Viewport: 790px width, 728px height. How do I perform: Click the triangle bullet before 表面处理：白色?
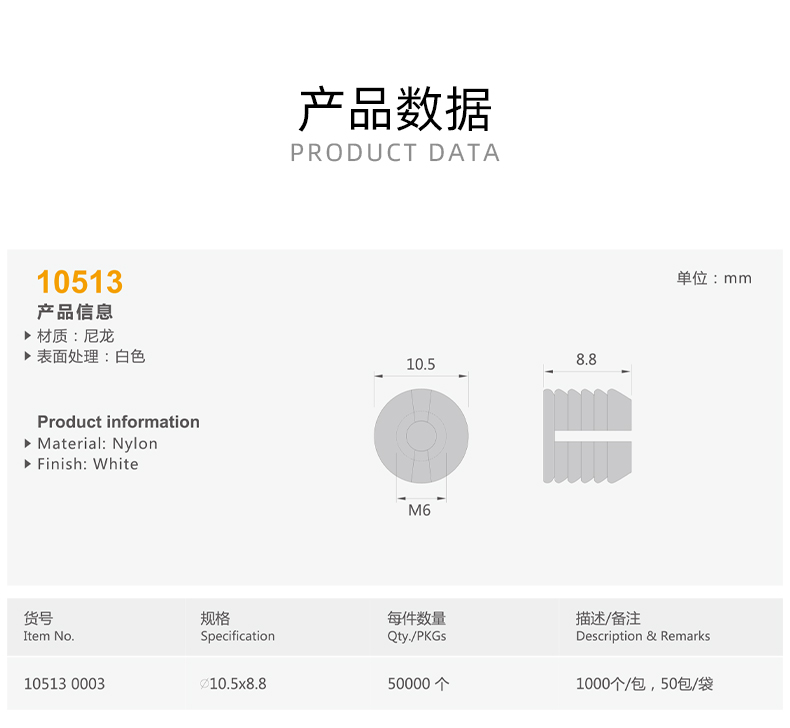[x=28, y=356]
